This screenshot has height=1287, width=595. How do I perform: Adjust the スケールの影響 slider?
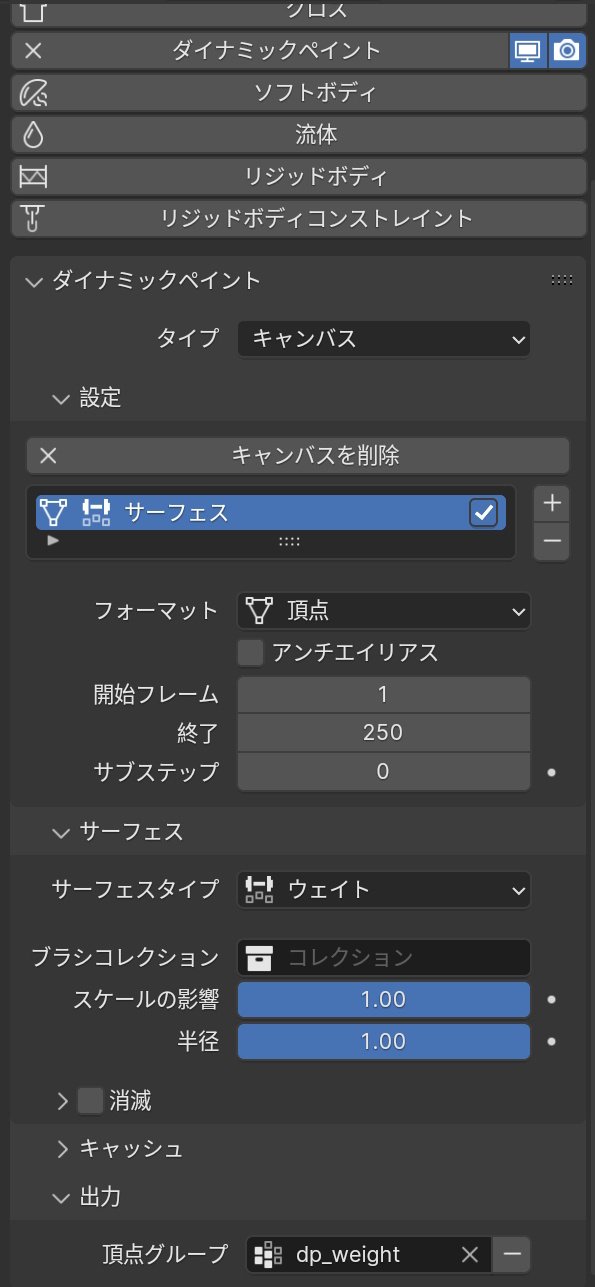383,999
